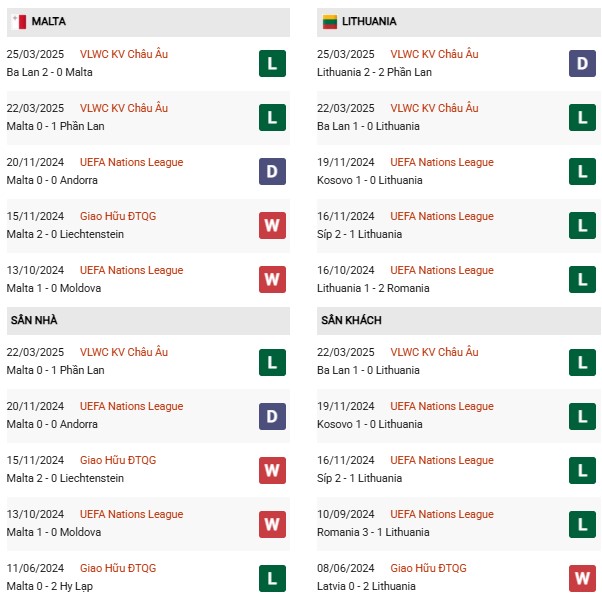Click the MALTA team header

tap(148, 22)
